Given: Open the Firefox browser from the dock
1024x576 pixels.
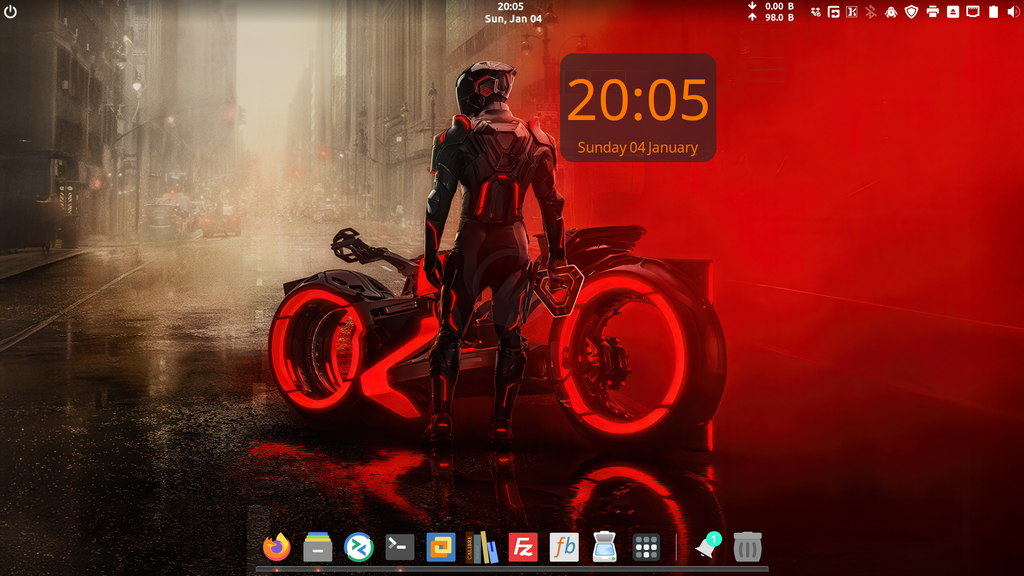Looking at the screenshot, I should tap(277, 547).
